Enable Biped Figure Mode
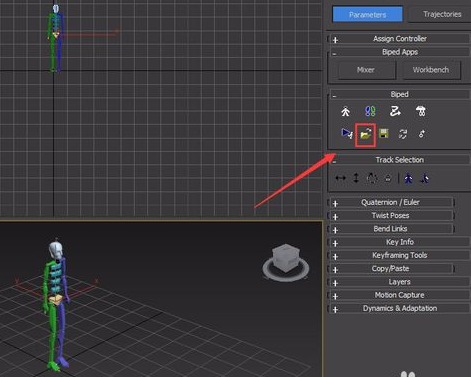The image size is (471, 377). (346, 111)
